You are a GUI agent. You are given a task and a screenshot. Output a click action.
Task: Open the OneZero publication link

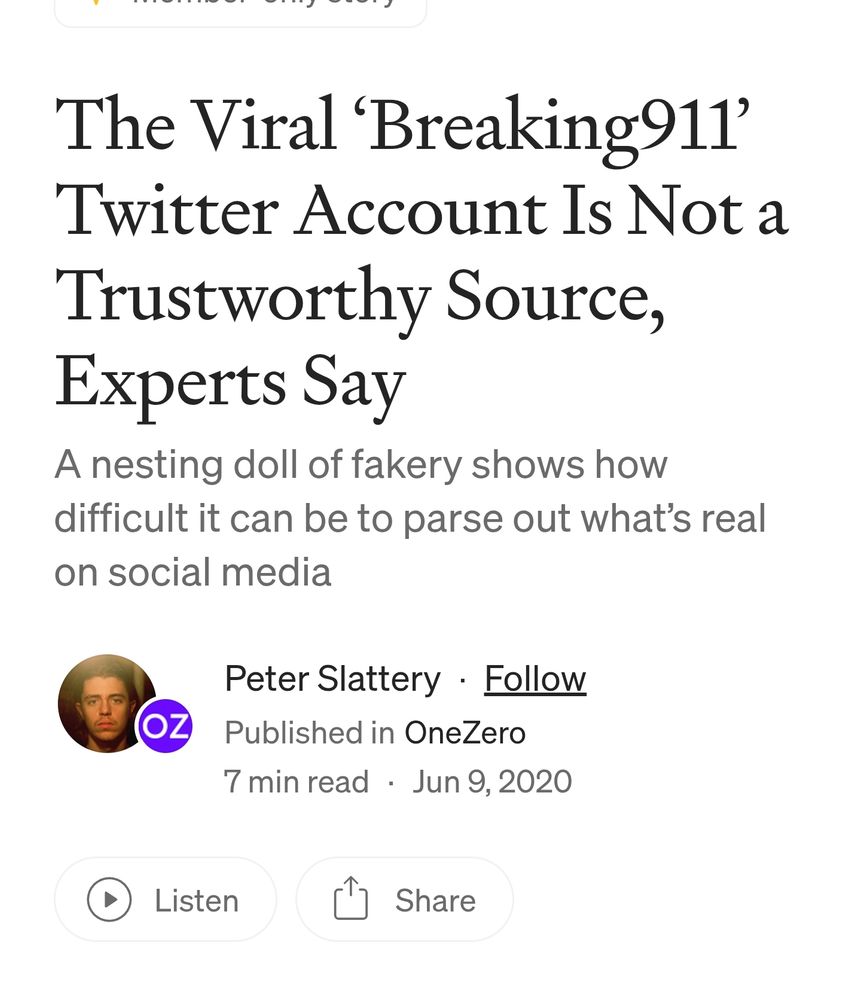(x=465, y=733)
